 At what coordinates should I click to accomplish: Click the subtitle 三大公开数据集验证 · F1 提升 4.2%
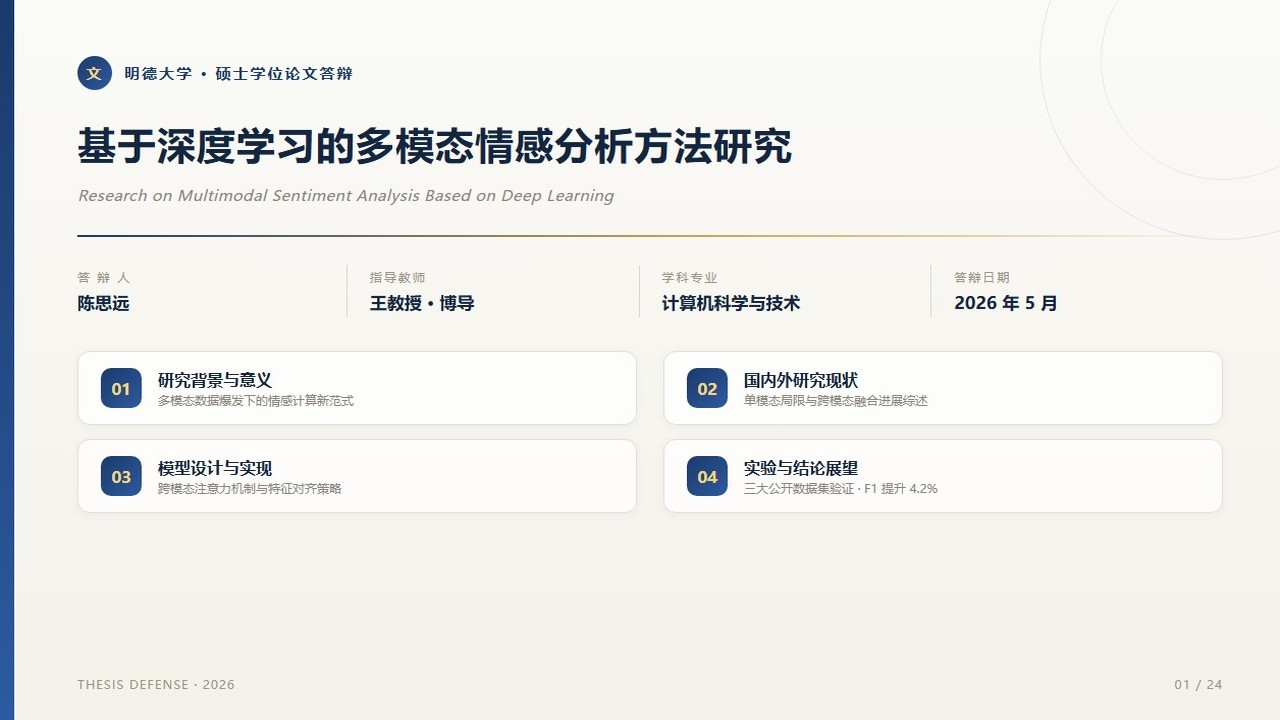click(841, 489)
